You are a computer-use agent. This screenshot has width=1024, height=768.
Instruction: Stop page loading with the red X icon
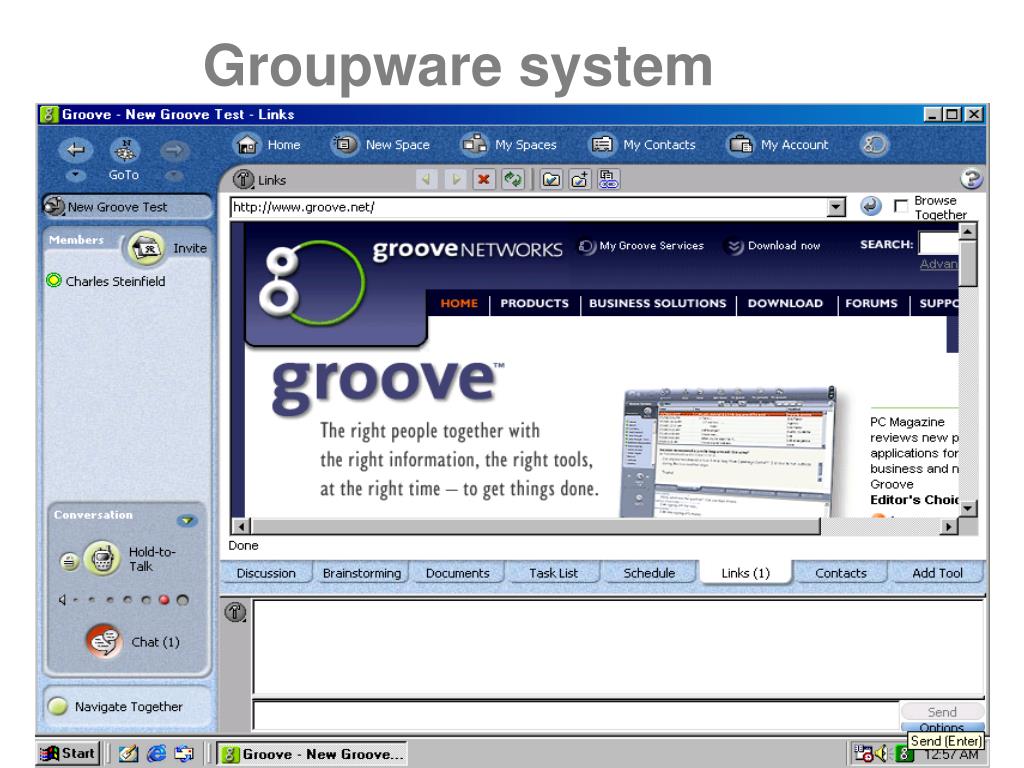click(483, 179)
